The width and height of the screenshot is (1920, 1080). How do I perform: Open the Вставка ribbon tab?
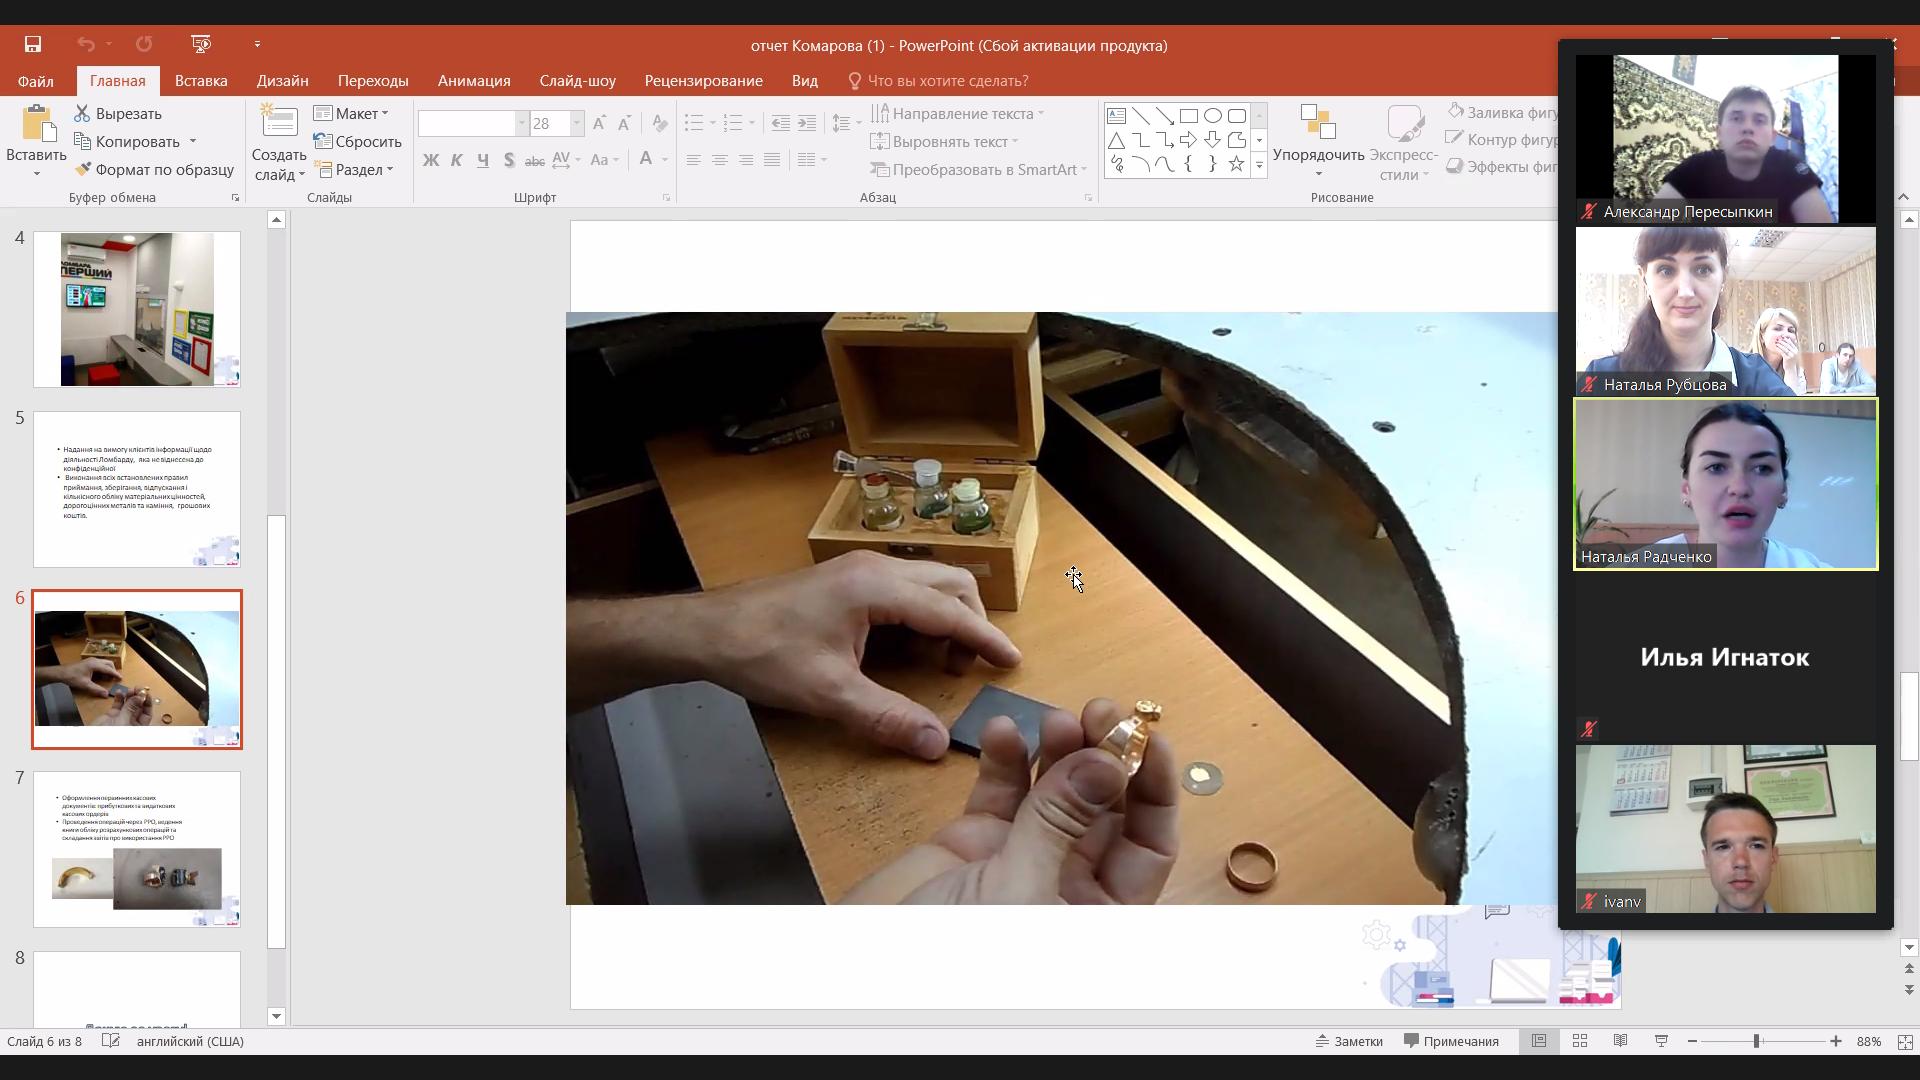[x=201, y=81]
